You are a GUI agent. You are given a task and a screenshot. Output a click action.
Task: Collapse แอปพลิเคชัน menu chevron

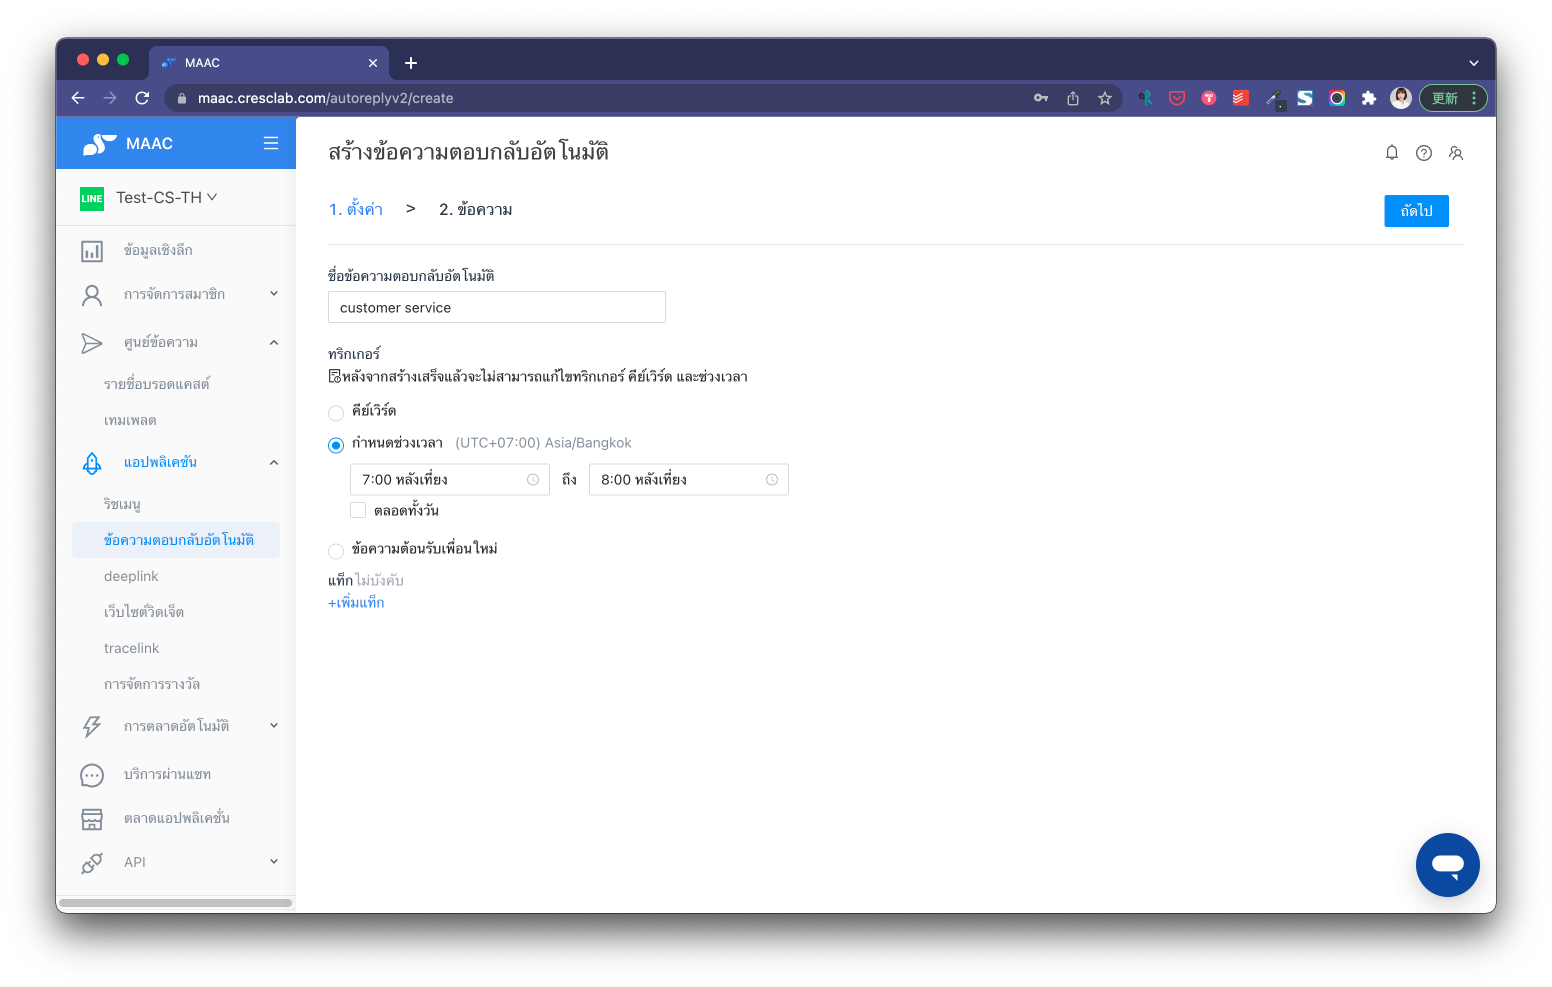[x=274, y=463]
